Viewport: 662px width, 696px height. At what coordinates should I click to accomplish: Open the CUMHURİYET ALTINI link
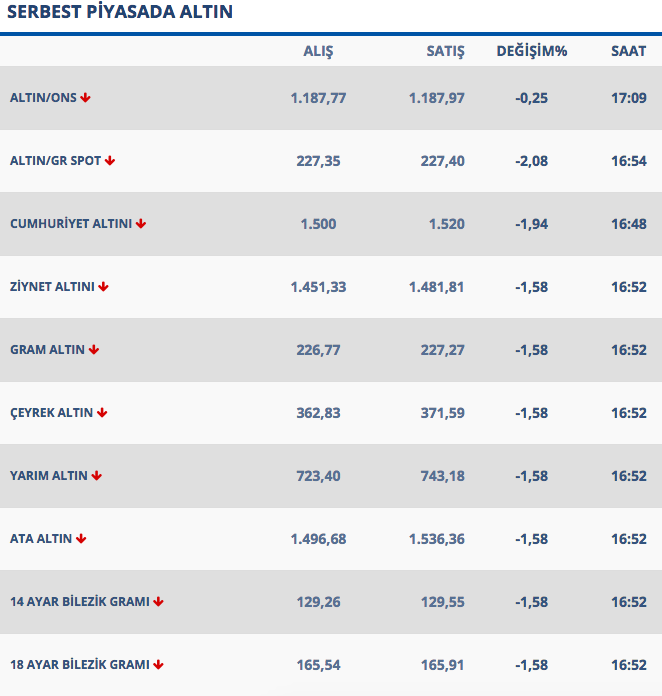pyautogui.click(x=70, y=224)
